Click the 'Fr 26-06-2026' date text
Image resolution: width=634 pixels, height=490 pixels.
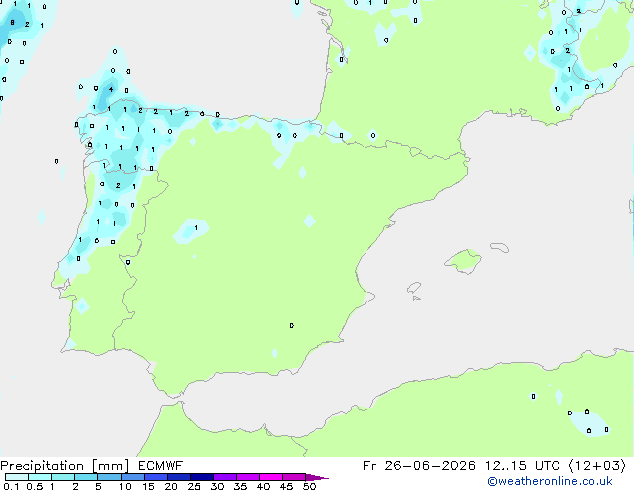click(x=419, y=466)
